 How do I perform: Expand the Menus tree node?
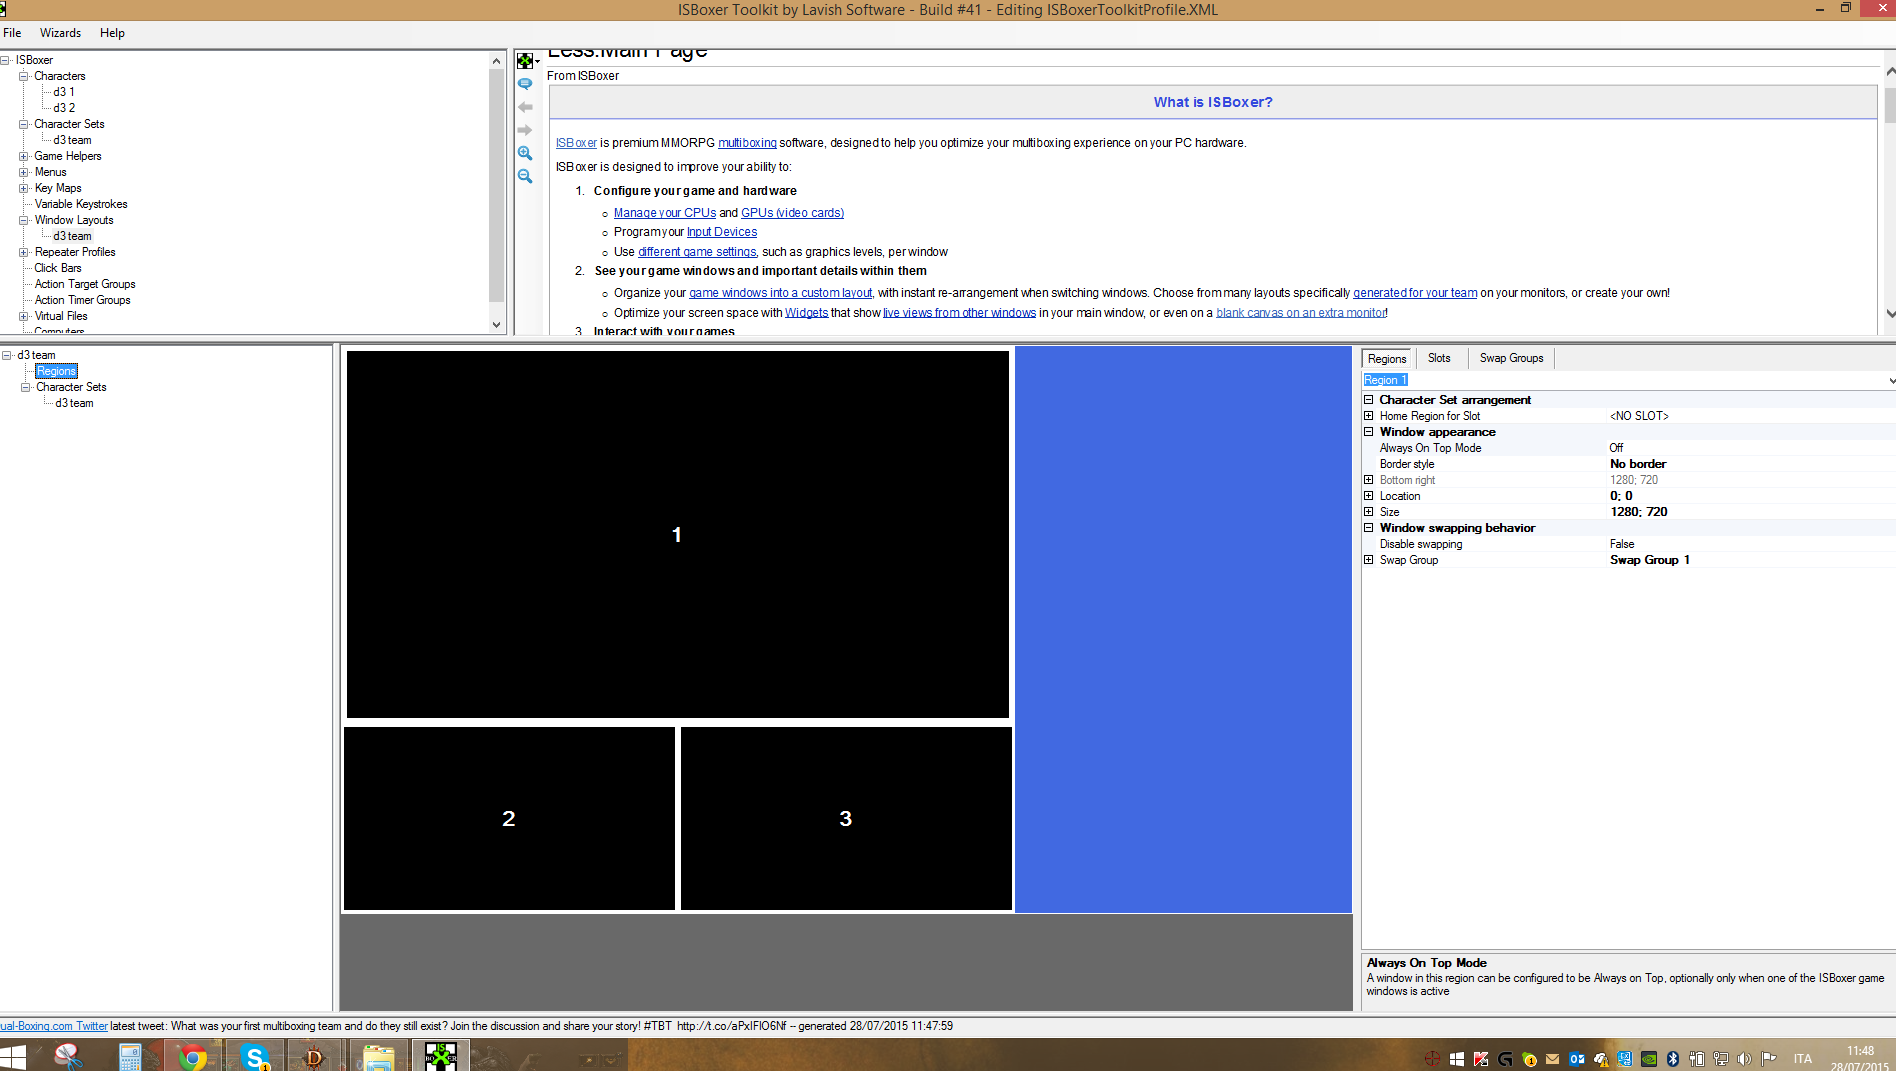(24, 172)
